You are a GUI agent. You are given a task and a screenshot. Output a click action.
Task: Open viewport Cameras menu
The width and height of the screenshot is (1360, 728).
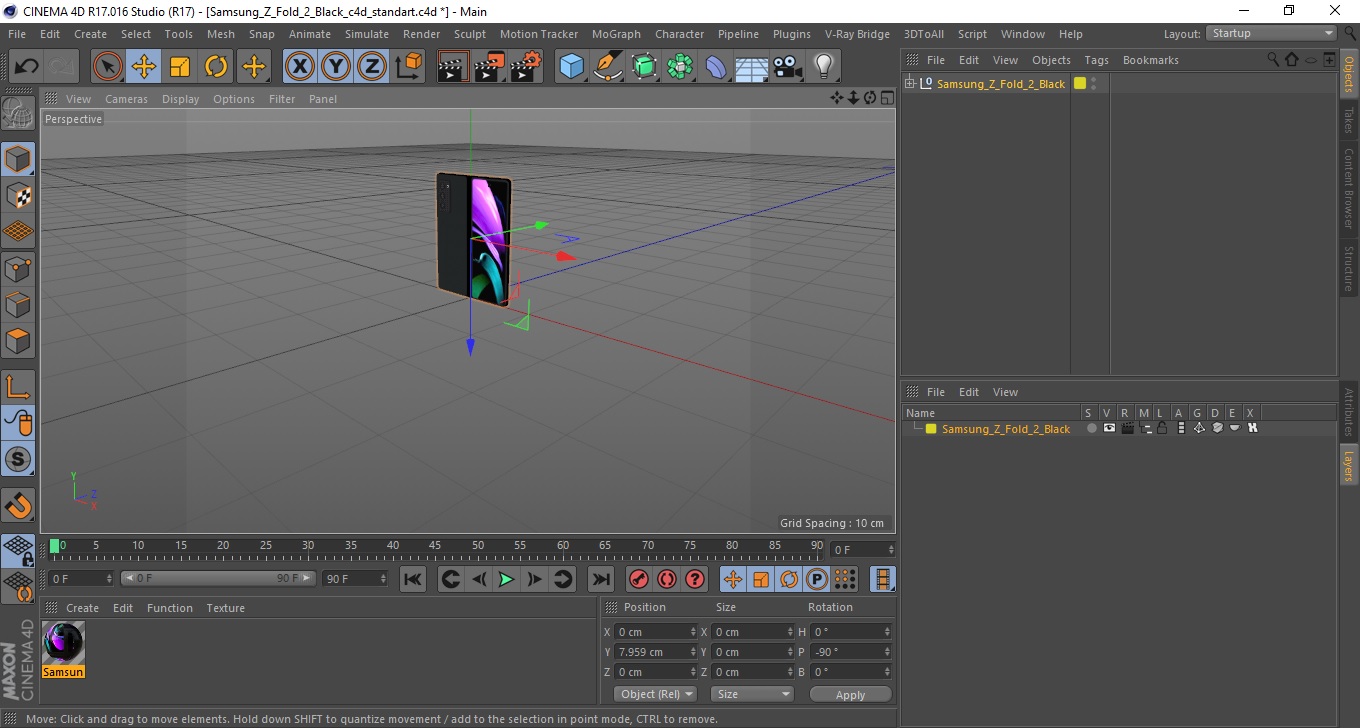(126, 99)
